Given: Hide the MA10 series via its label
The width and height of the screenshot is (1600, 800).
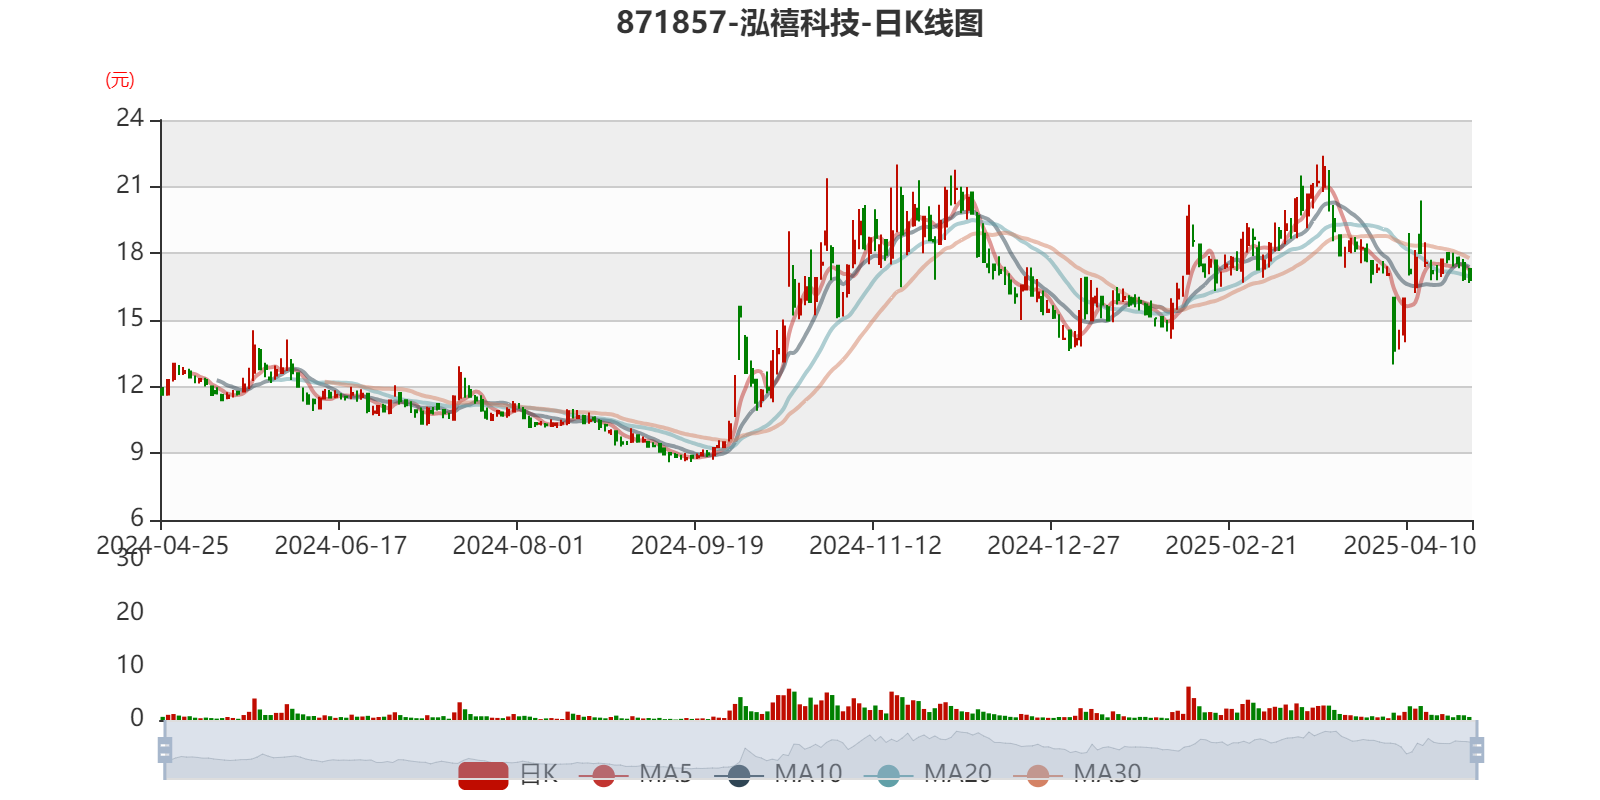Looking at the screenshot, I should [x=808, y=773].
